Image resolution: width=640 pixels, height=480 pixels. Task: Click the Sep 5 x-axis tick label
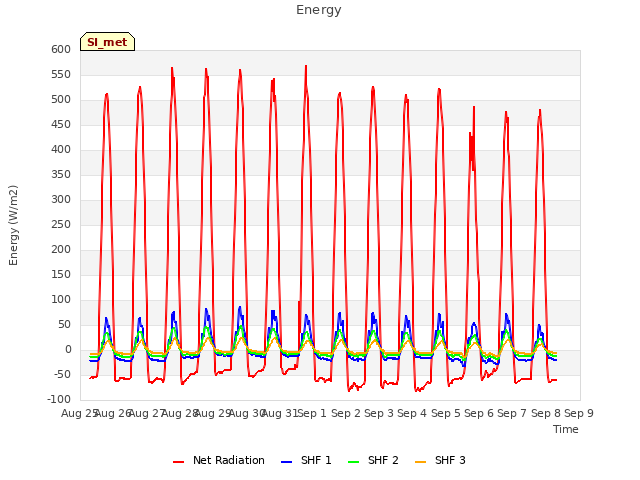click(446, 413)
